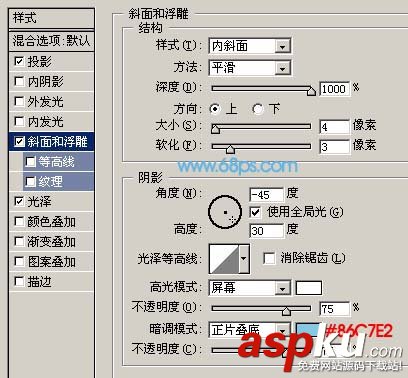The height and width of the screenshot is (378, 408).
Task: Select the 渐变叠加 list row label
Action: click(x=52, y=241)
